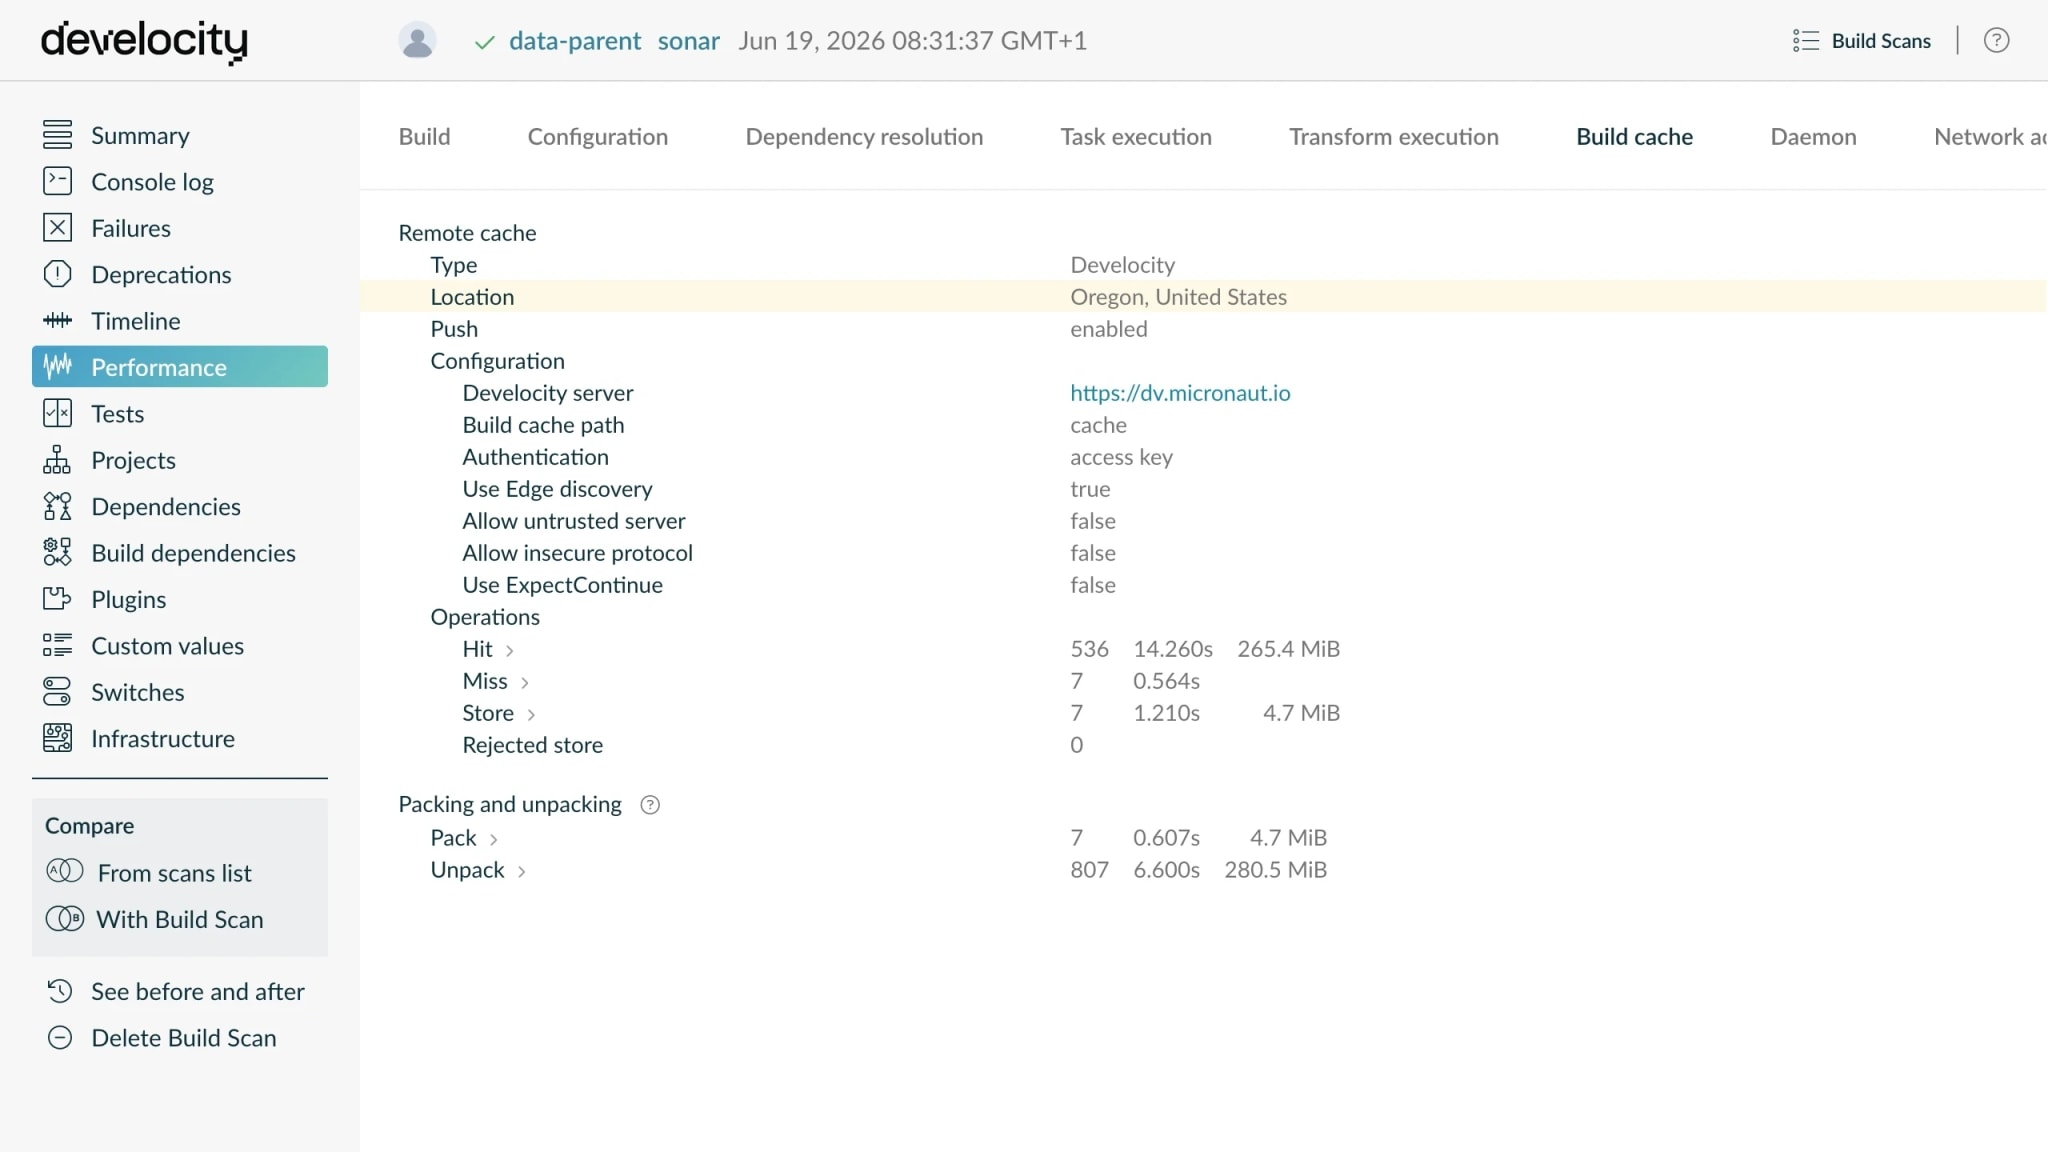Image resolution: width=2048 pixels, height=1152 pixels.
Task: Click the With Build Scan compare icon
Action: coord(65,918)
